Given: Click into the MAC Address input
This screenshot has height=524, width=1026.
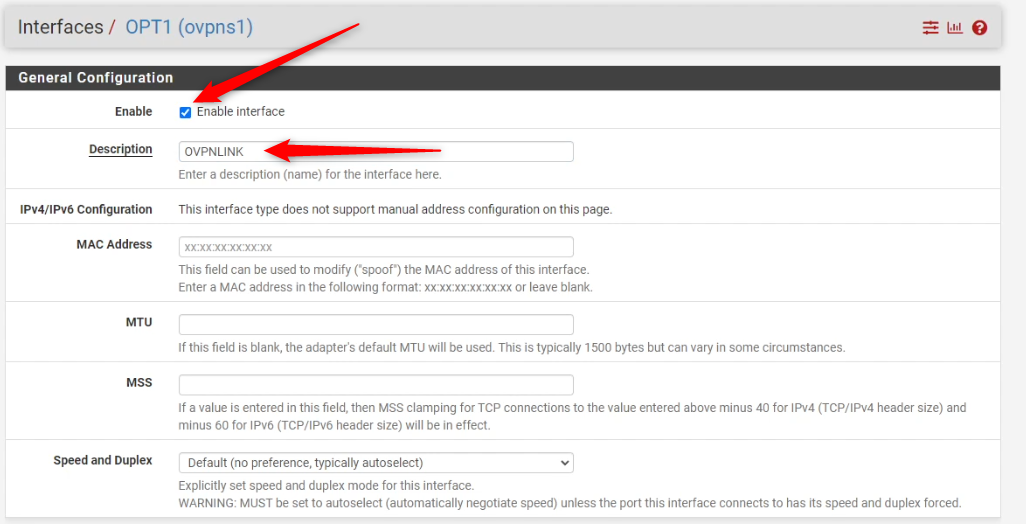Looking at the screenshot, I should pos(375,247).
